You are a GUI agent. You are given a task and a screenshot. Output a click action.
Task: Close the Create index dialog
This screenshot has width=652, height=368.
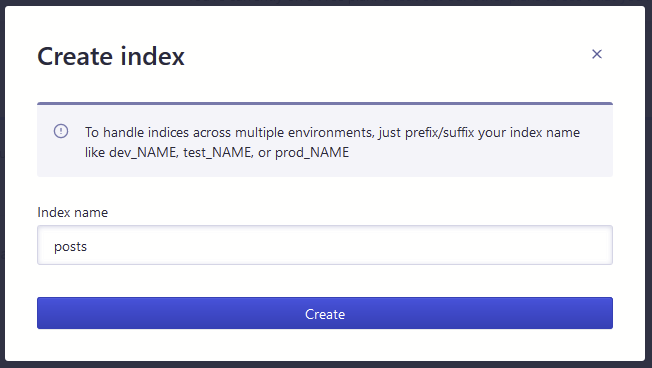[x=597, y=54]
